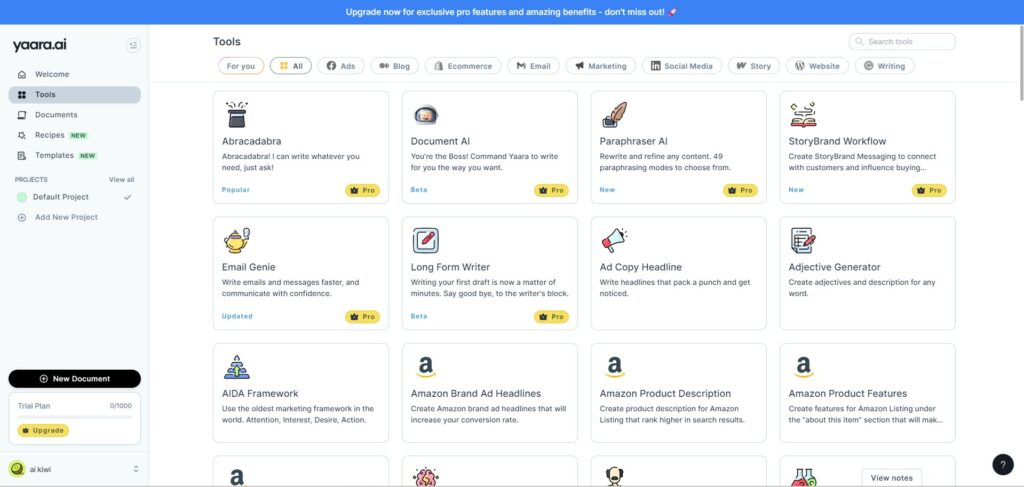This screenshot has width=1024, height=487.
Task: Filter tools by Ads
Action: tap(341, 66)
